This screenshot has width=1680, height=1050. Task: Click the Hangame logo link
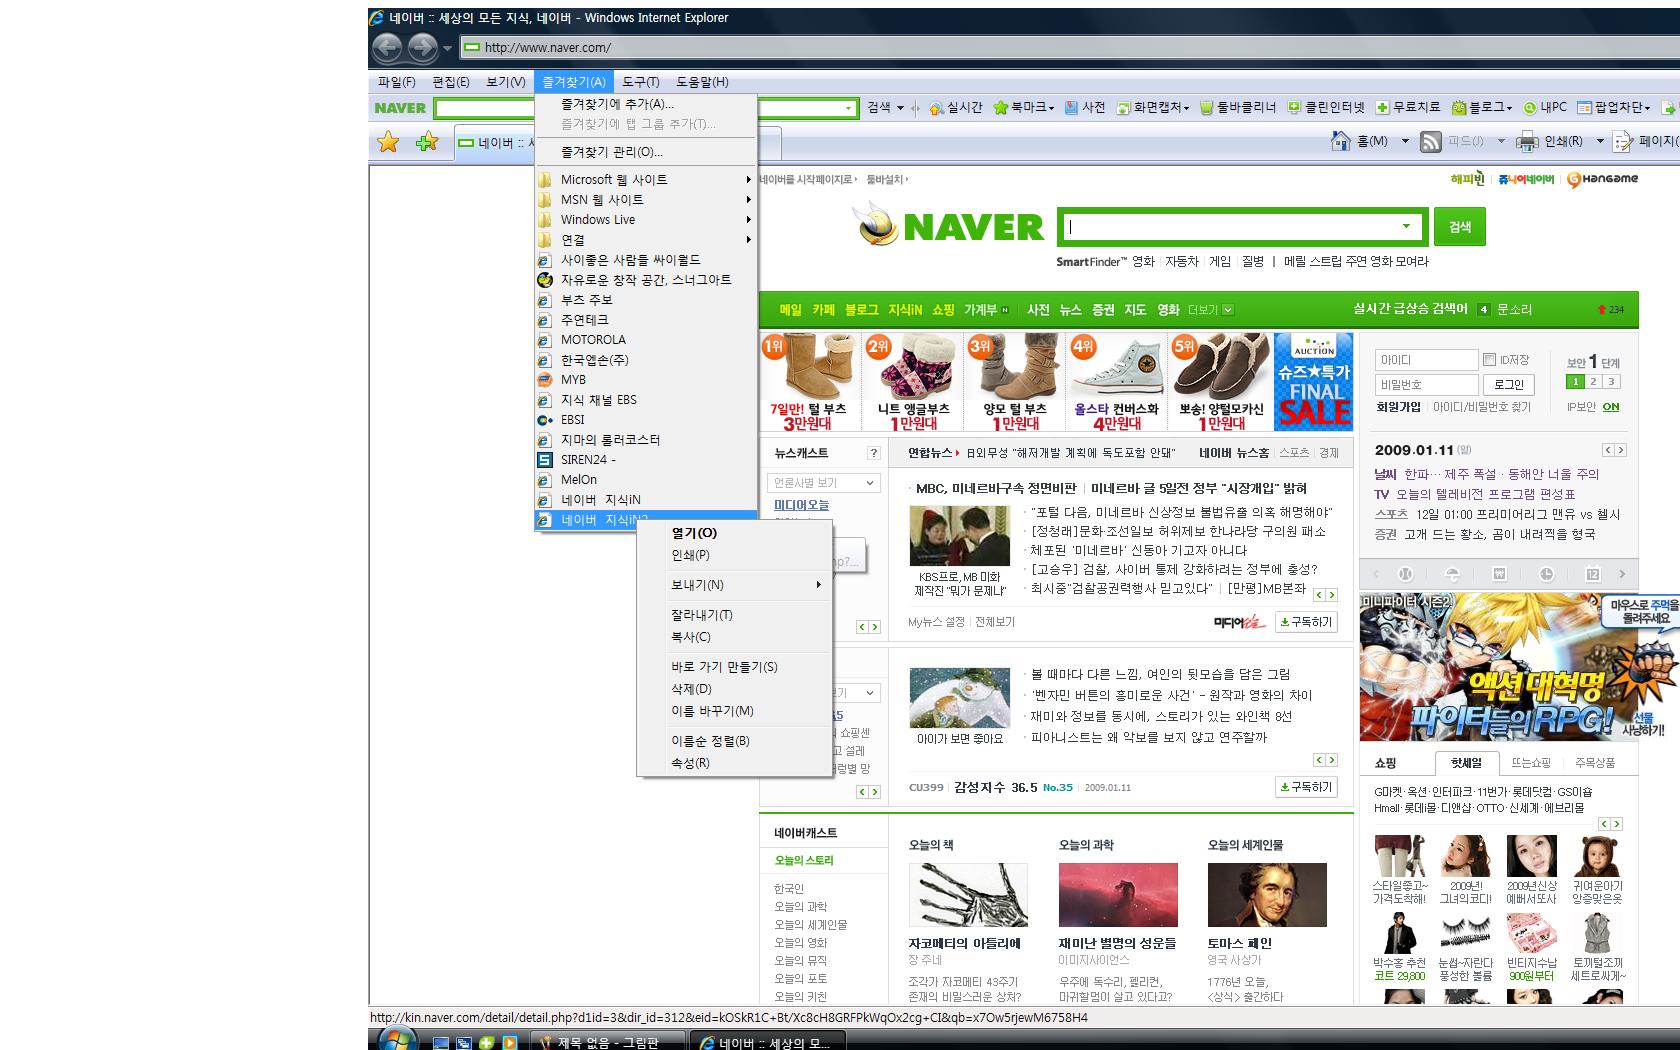(x=1602, y=179)
